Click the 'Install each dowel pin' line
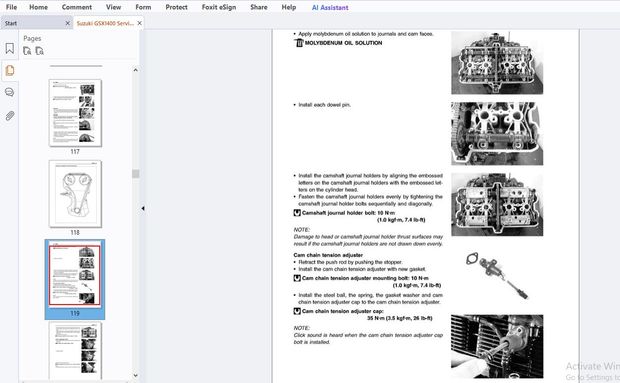The height and width of the screenshot is (383, 620). pos(325,105)
